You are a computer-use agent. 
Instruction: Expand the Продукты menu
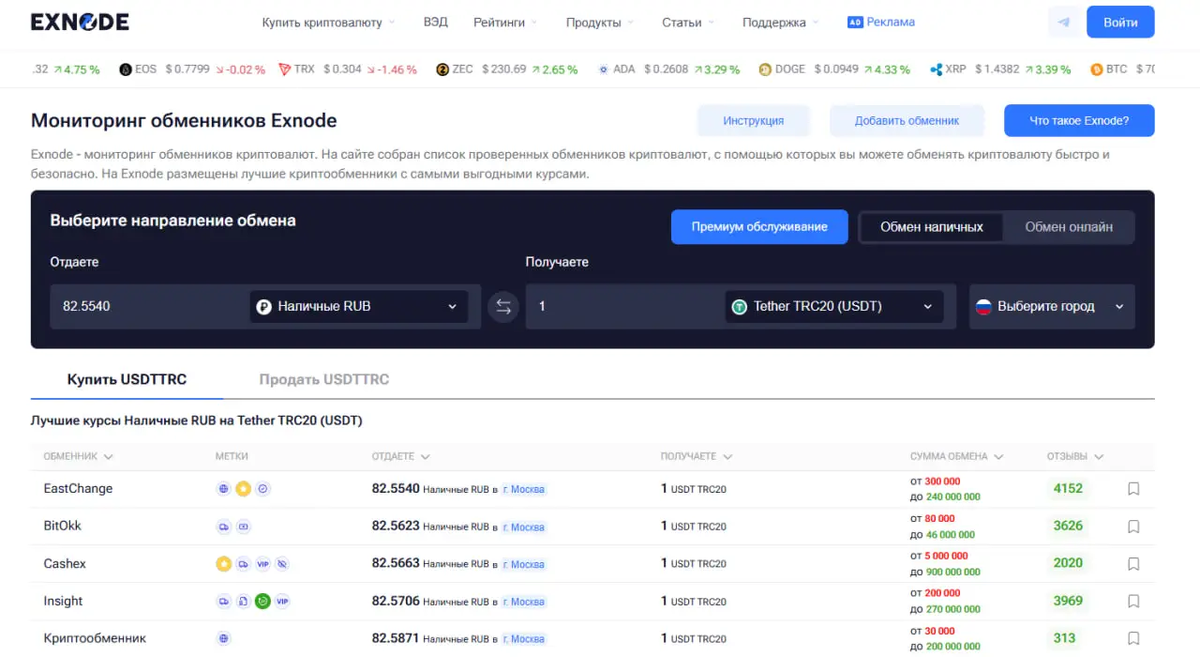click(600, 22)
